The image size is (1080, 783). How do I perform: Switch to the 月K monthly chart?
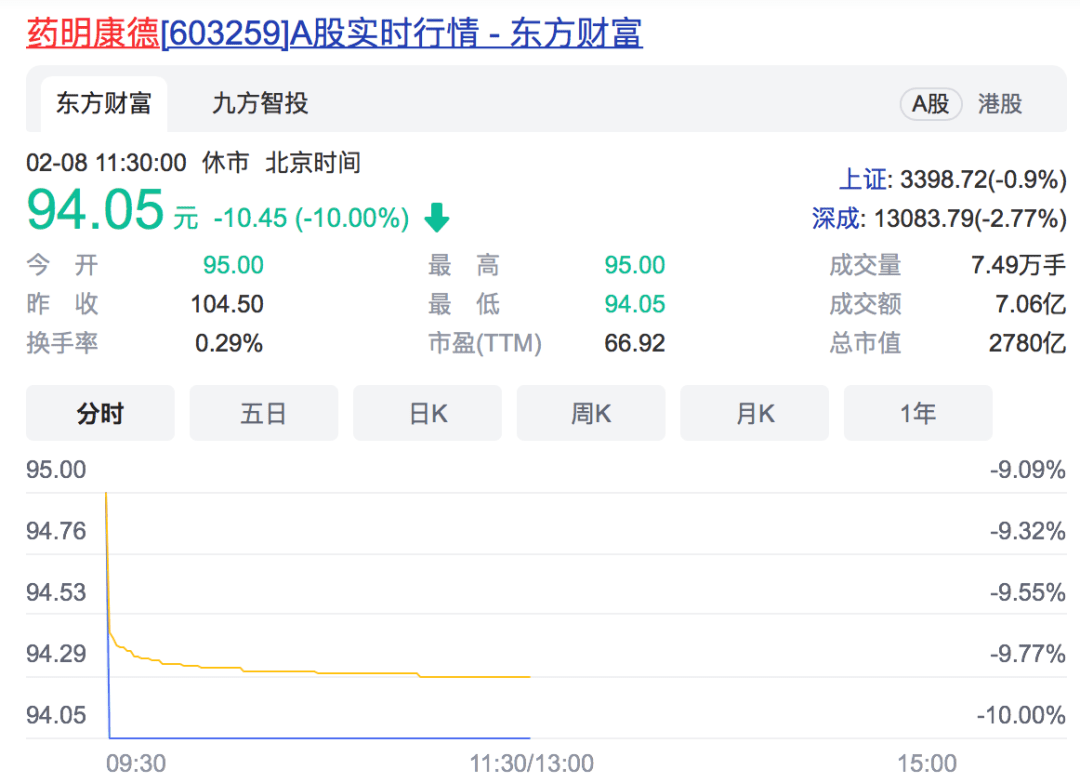(754, 412)
